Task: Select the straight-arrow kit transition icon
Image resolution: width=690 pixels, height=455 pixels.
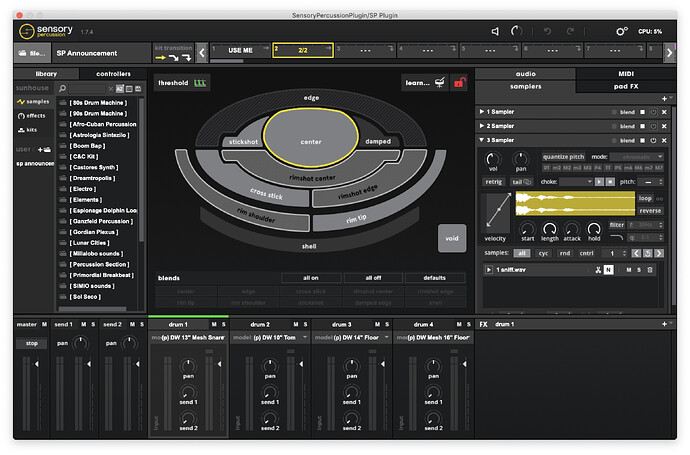Action: coord(160,58)
